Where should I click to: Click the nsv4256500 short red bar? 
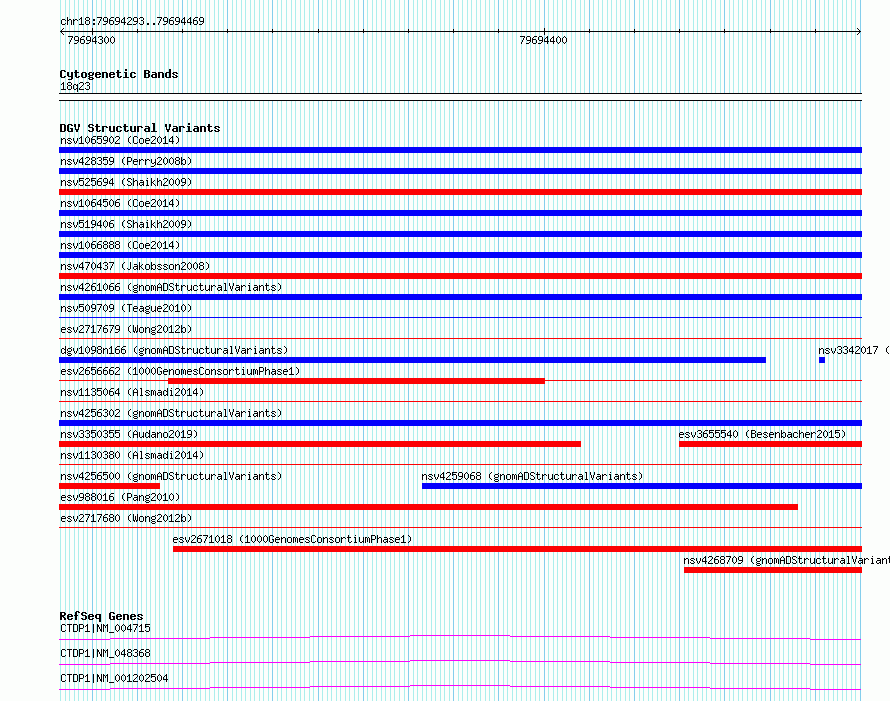(x=110, y=486)
